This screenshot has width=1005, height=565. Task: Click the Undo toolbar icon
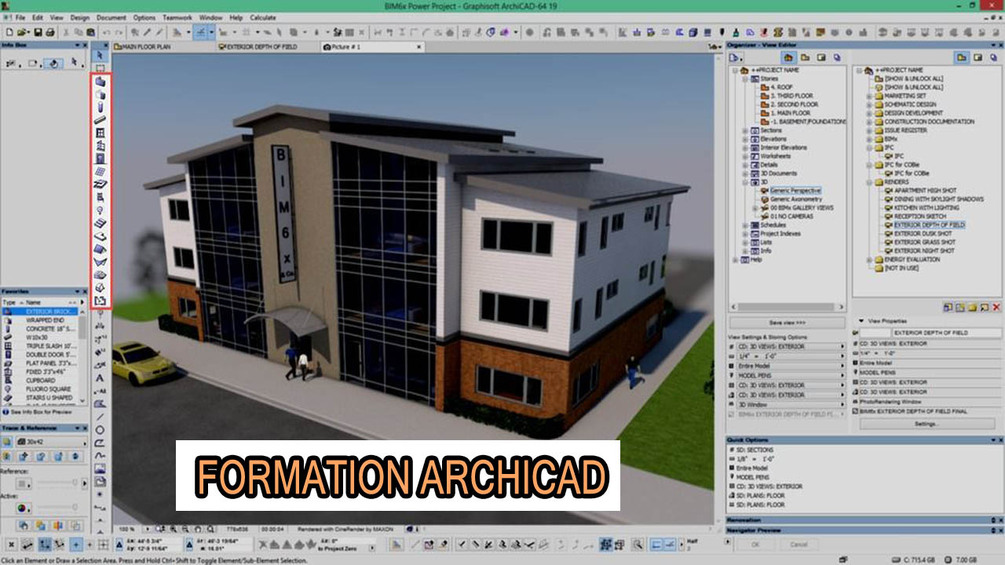pyautogui.click(x=106, y=32)
